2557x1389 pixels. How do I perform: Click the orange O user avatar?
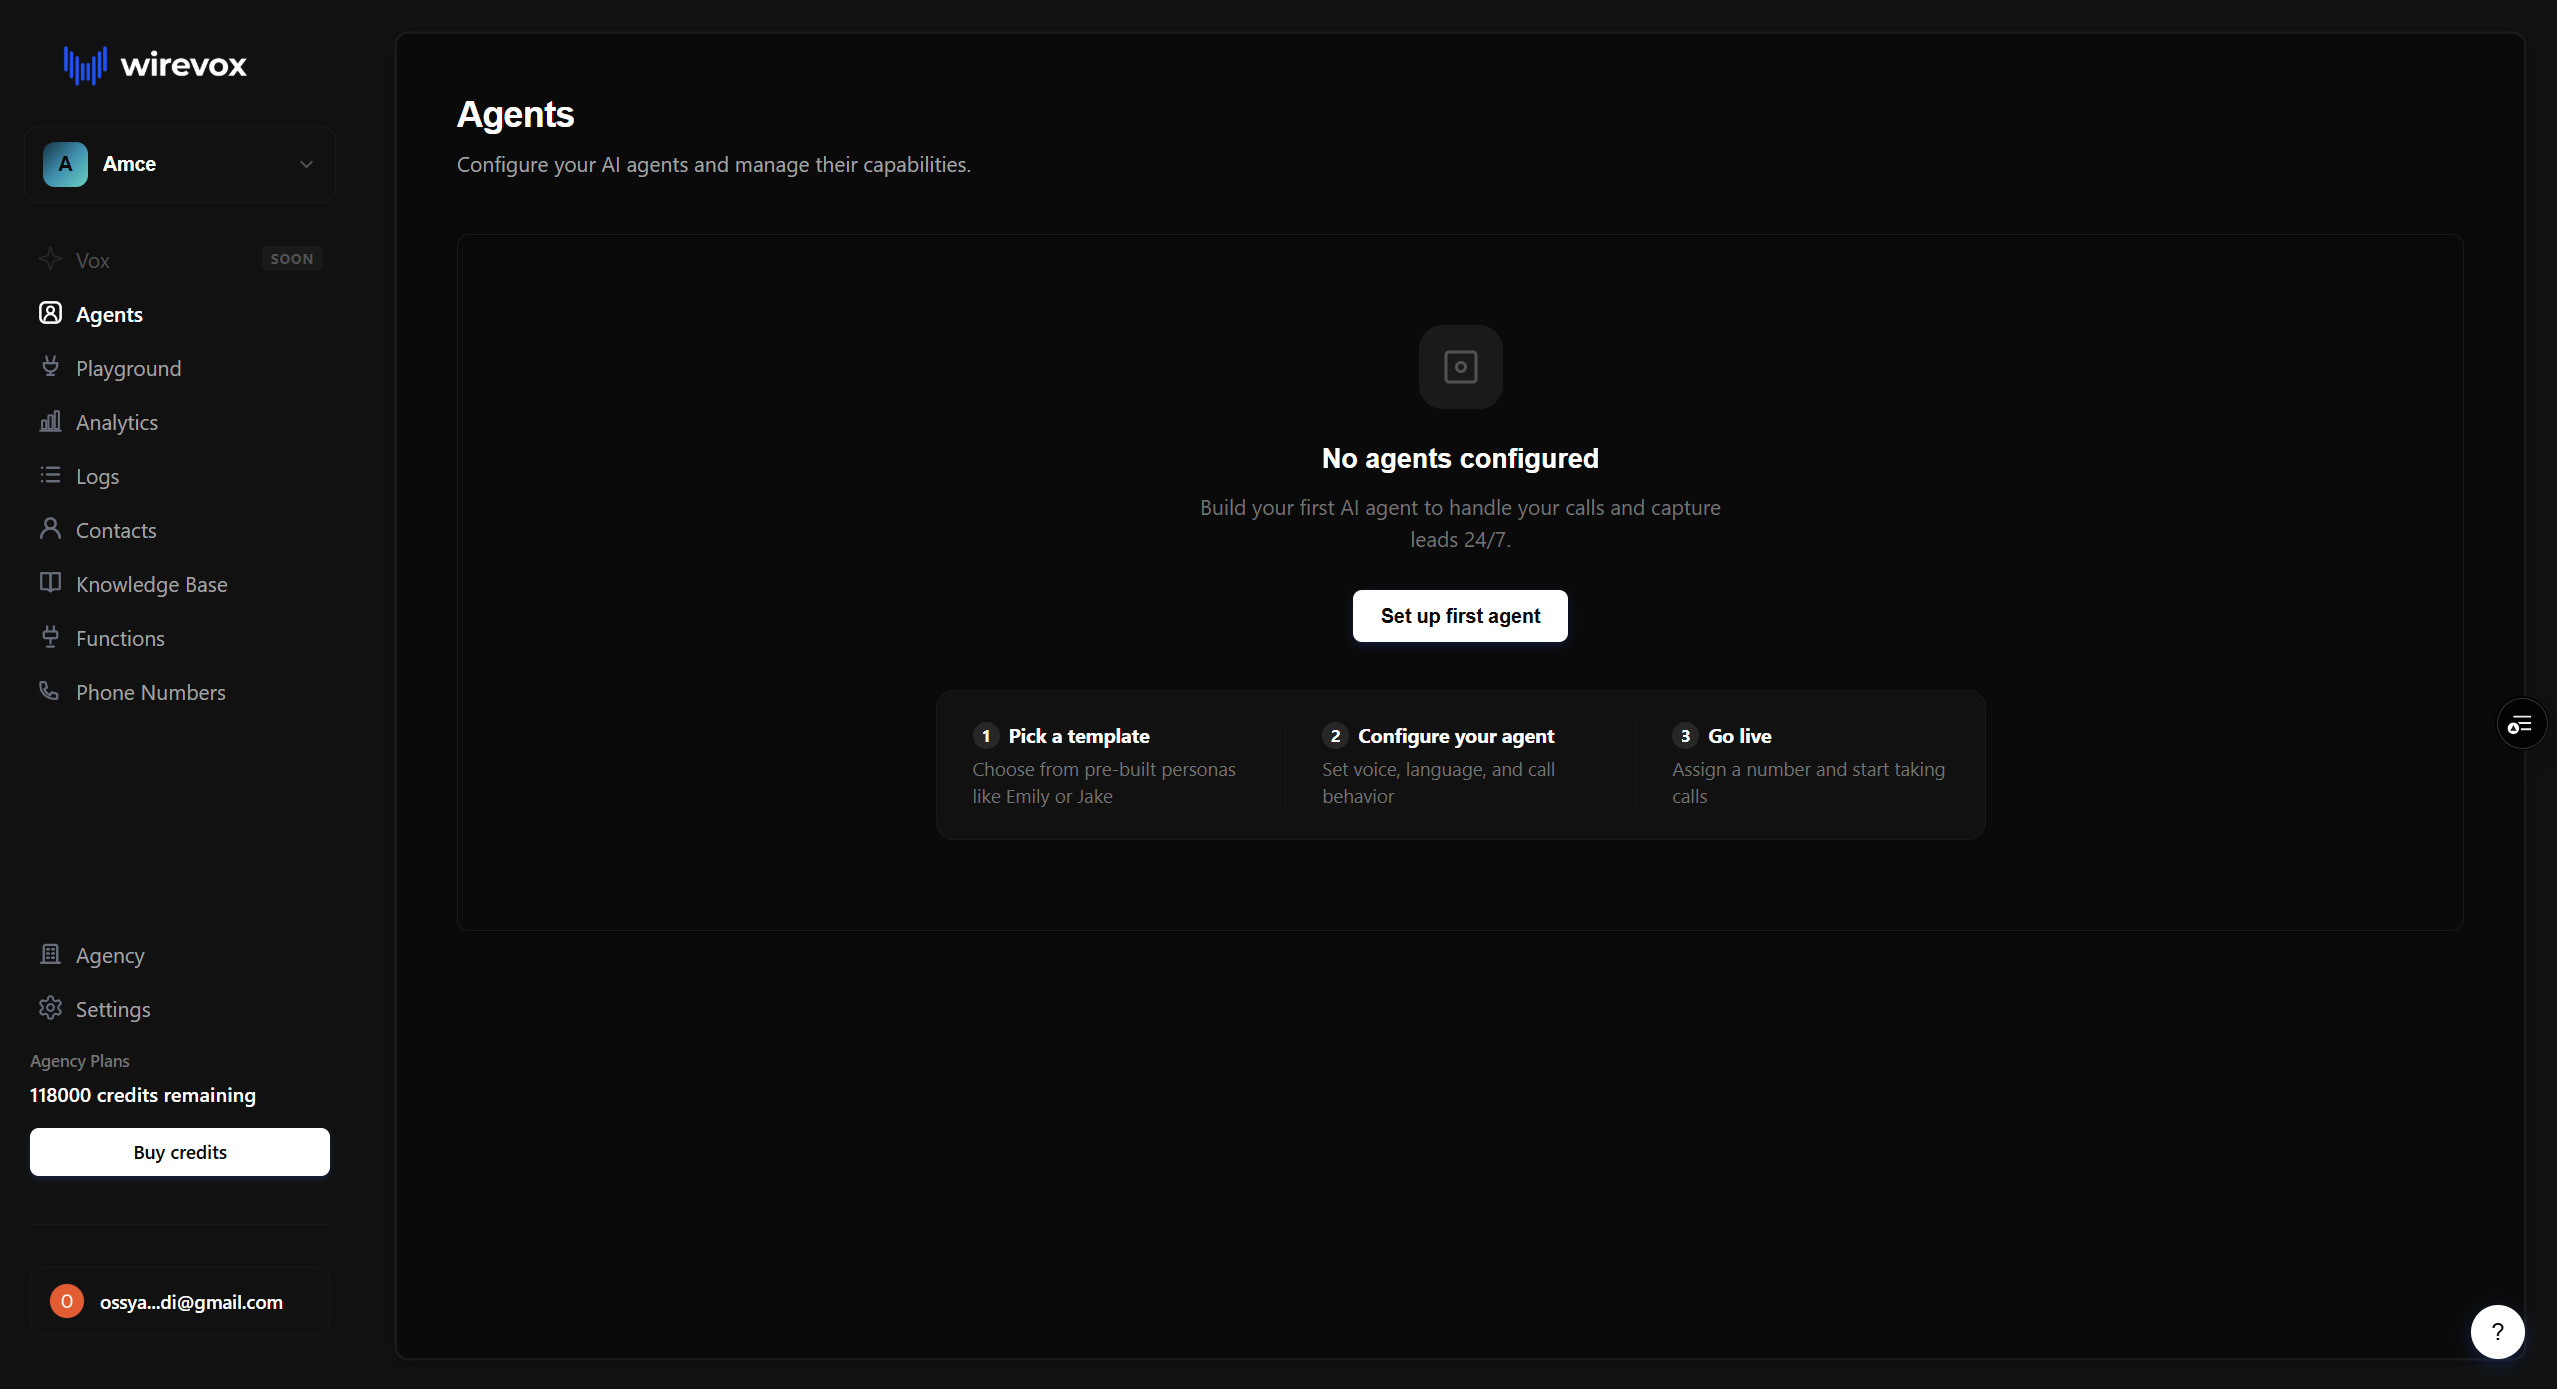(67, 1301)
